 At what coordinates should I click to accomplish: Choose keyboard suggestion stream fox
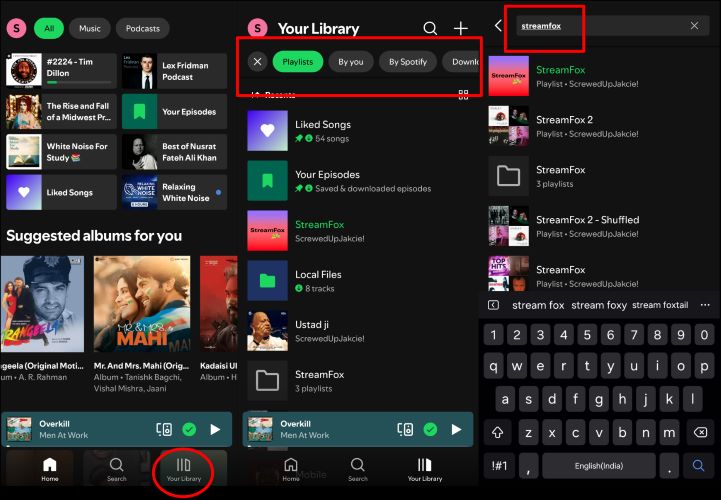[x=538, y=305]
